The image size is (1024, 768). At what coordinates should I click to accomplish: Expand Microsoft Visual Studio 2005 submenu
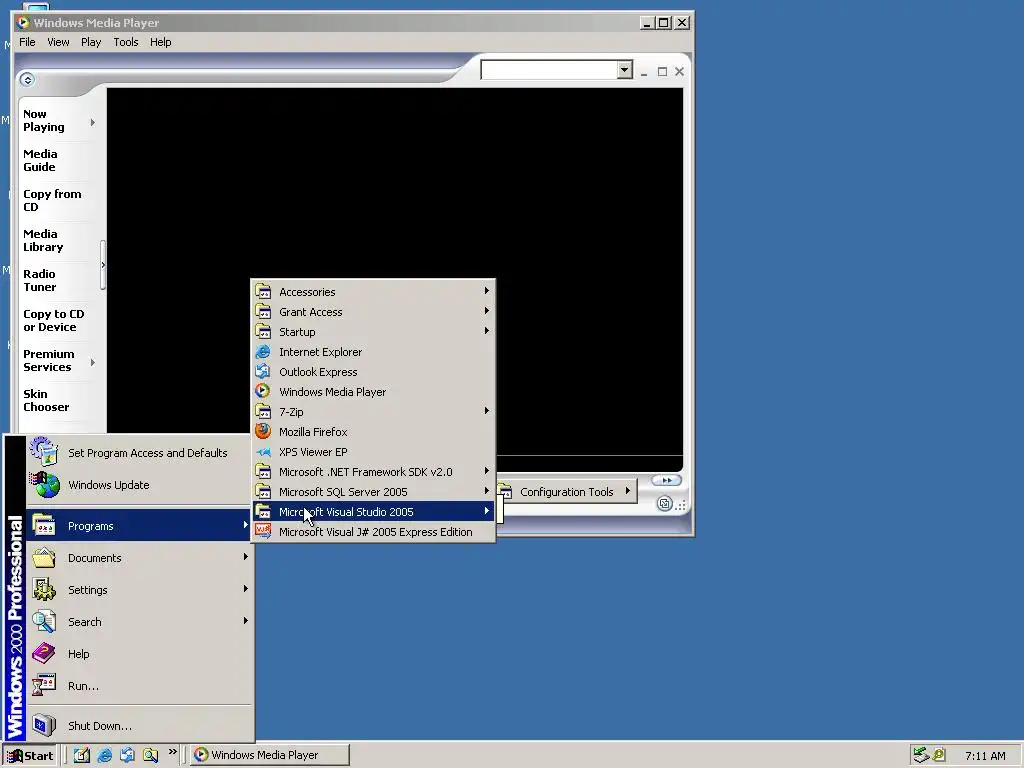click(x=487, y=511)
